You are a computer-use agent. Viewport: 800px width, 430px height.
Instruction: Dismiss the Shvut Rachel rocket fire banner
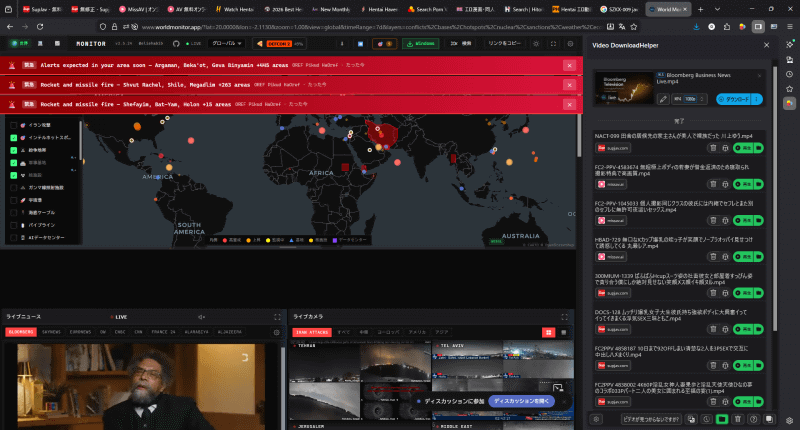click(x=569, y=85)
